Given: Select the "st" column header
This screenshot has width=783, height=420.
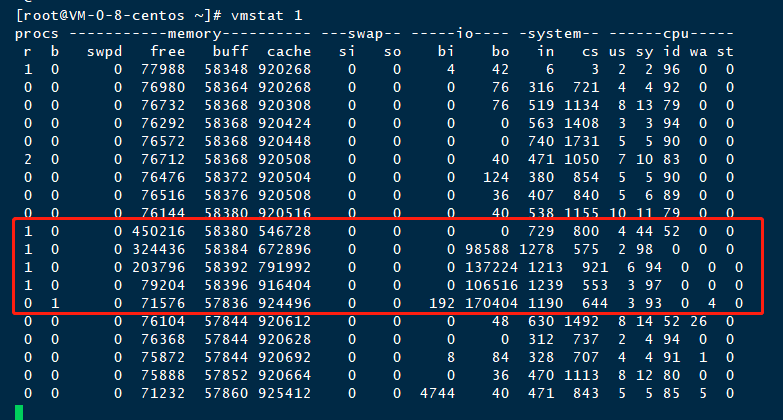Looking at the screenshot, I should (725, 52).
